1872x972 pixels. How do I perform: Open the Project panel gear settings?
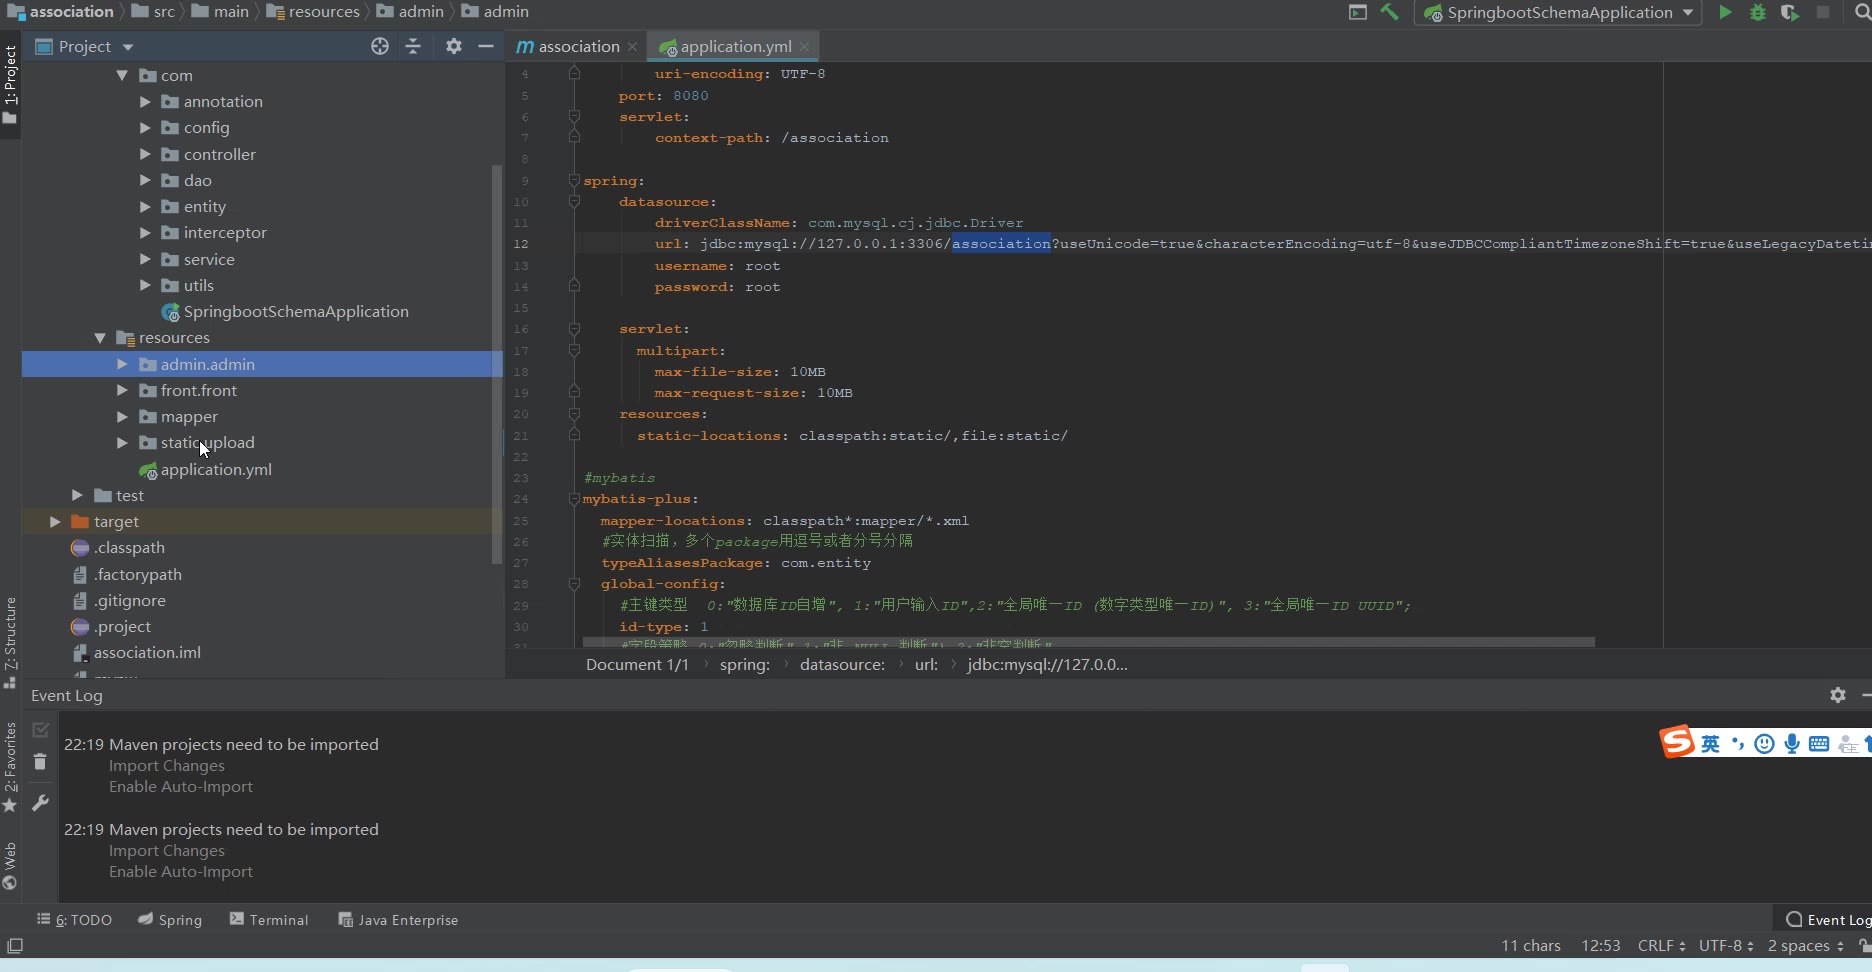pyautogui.click(x=454, y=46)
